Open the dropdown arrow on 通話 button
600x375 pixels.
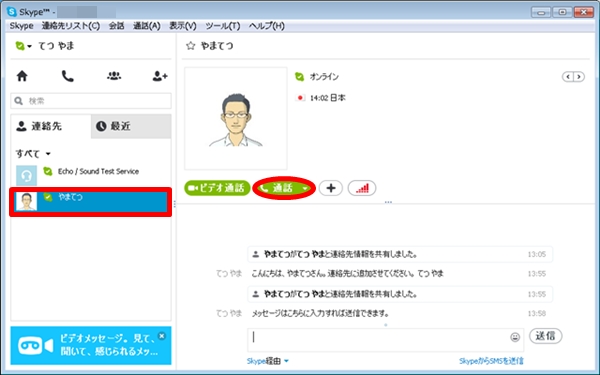(305, 188)
